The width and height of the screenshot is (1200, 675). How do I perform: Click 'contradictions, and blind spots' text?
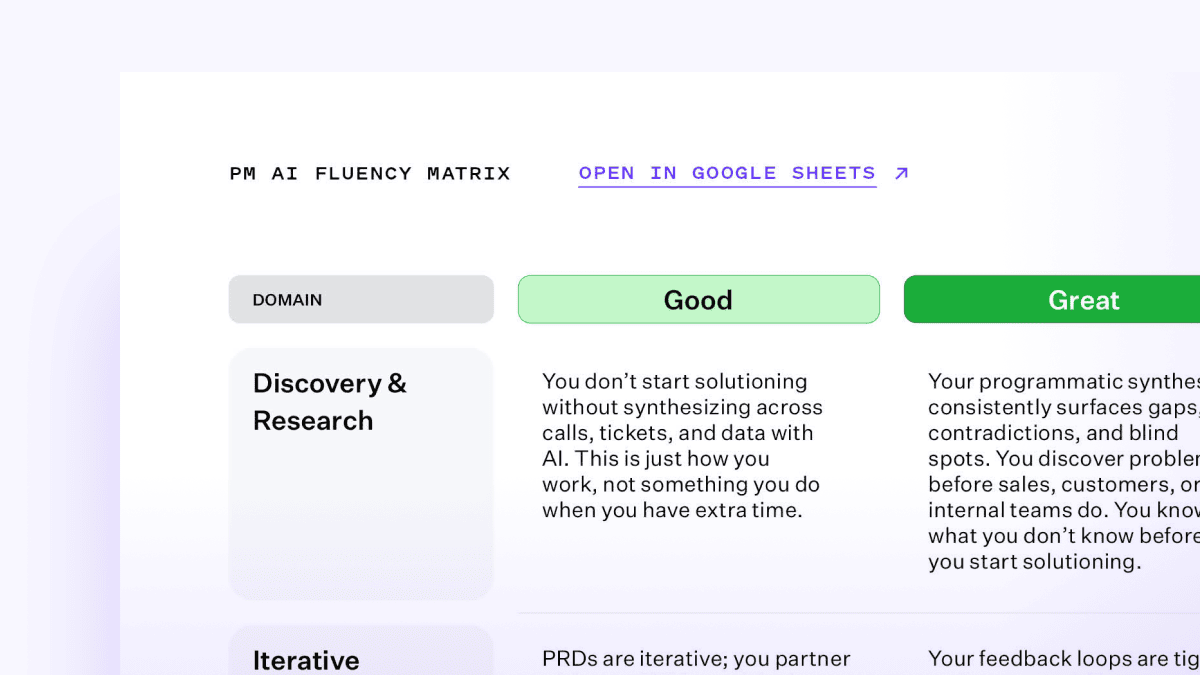pyautogui.click(x=1053, y=446)
